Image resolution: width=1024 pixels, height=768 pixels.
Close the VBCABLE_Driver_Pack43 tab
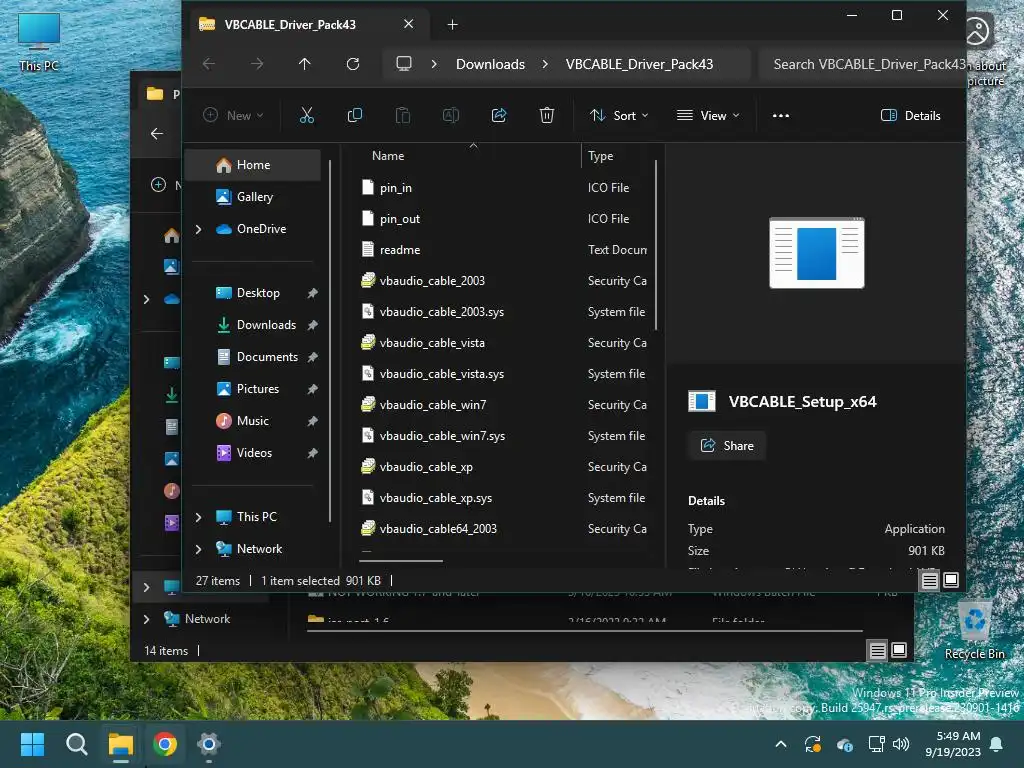pos(409,24)
